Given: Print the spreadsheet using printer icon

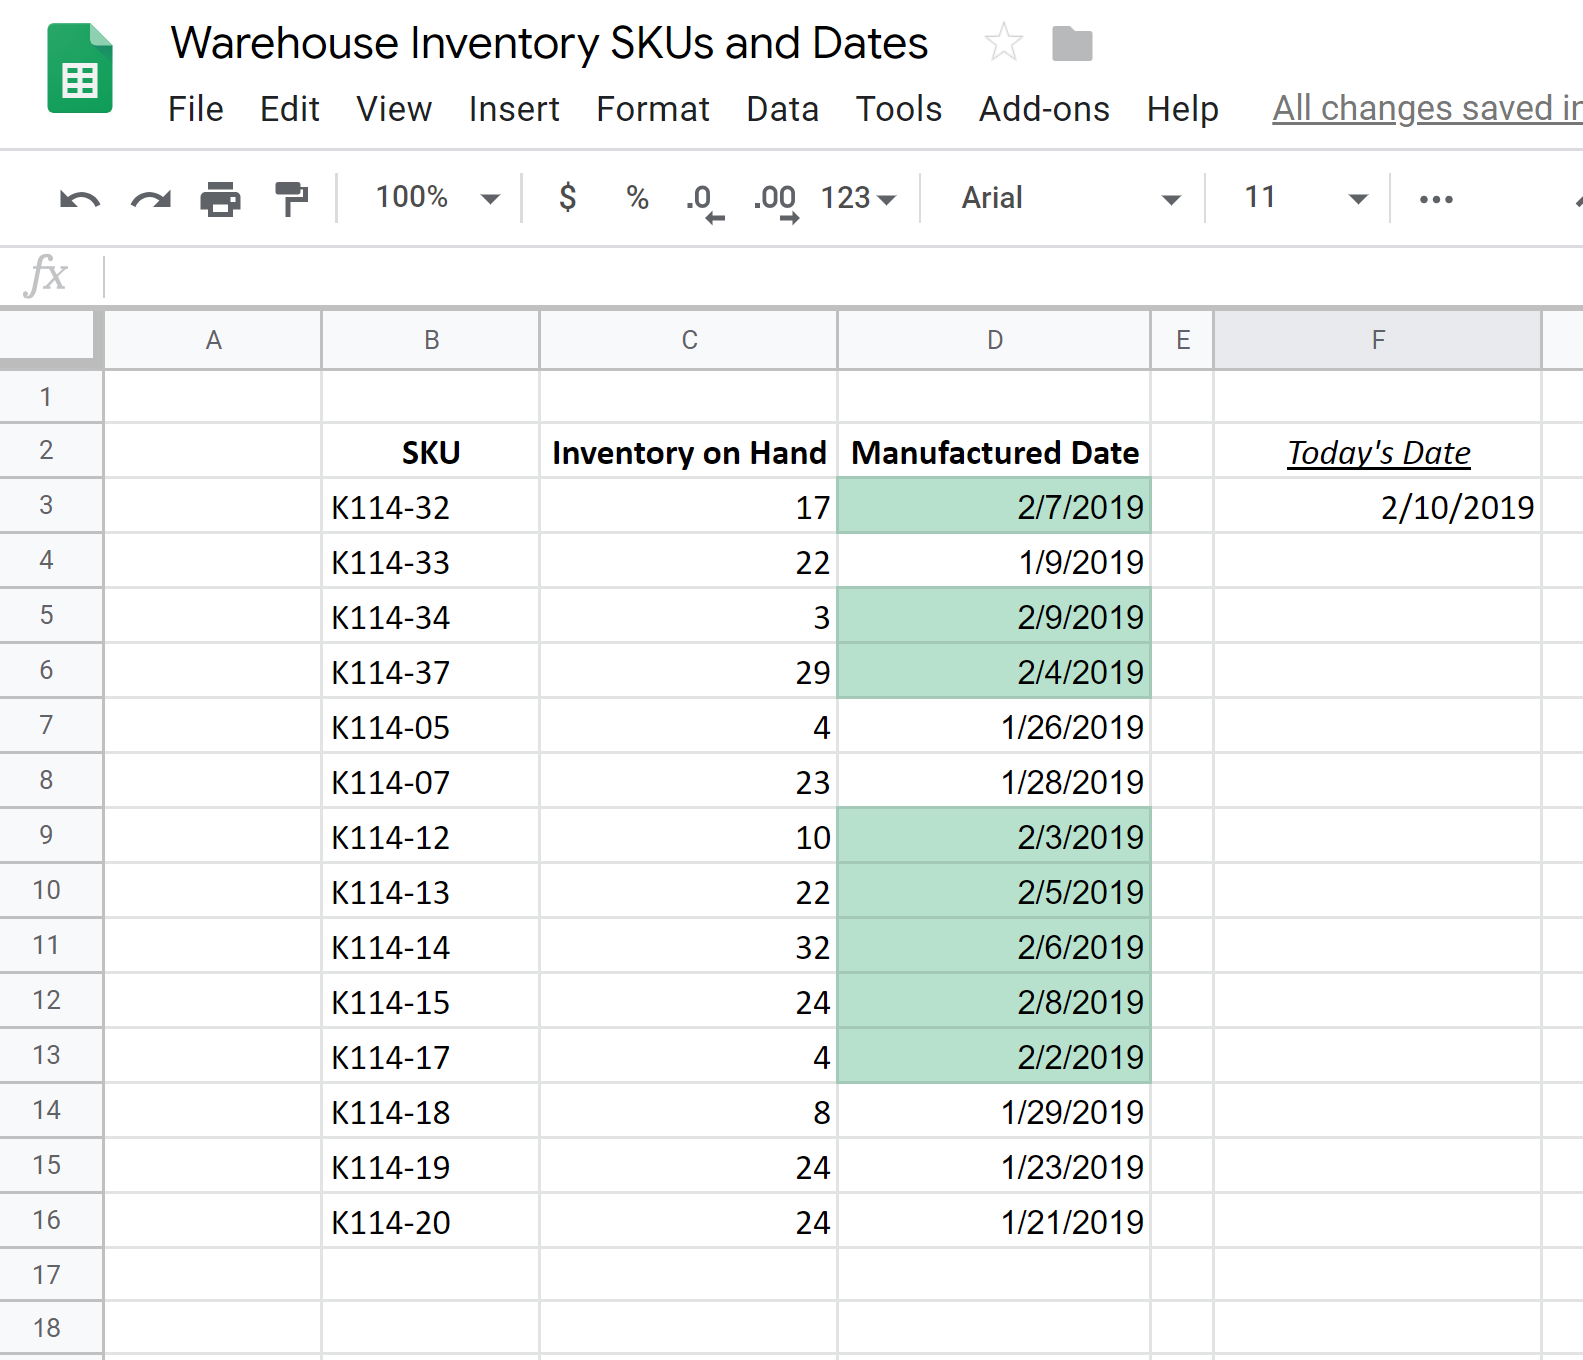Looking at the screenshot, I should click(220, 199).
